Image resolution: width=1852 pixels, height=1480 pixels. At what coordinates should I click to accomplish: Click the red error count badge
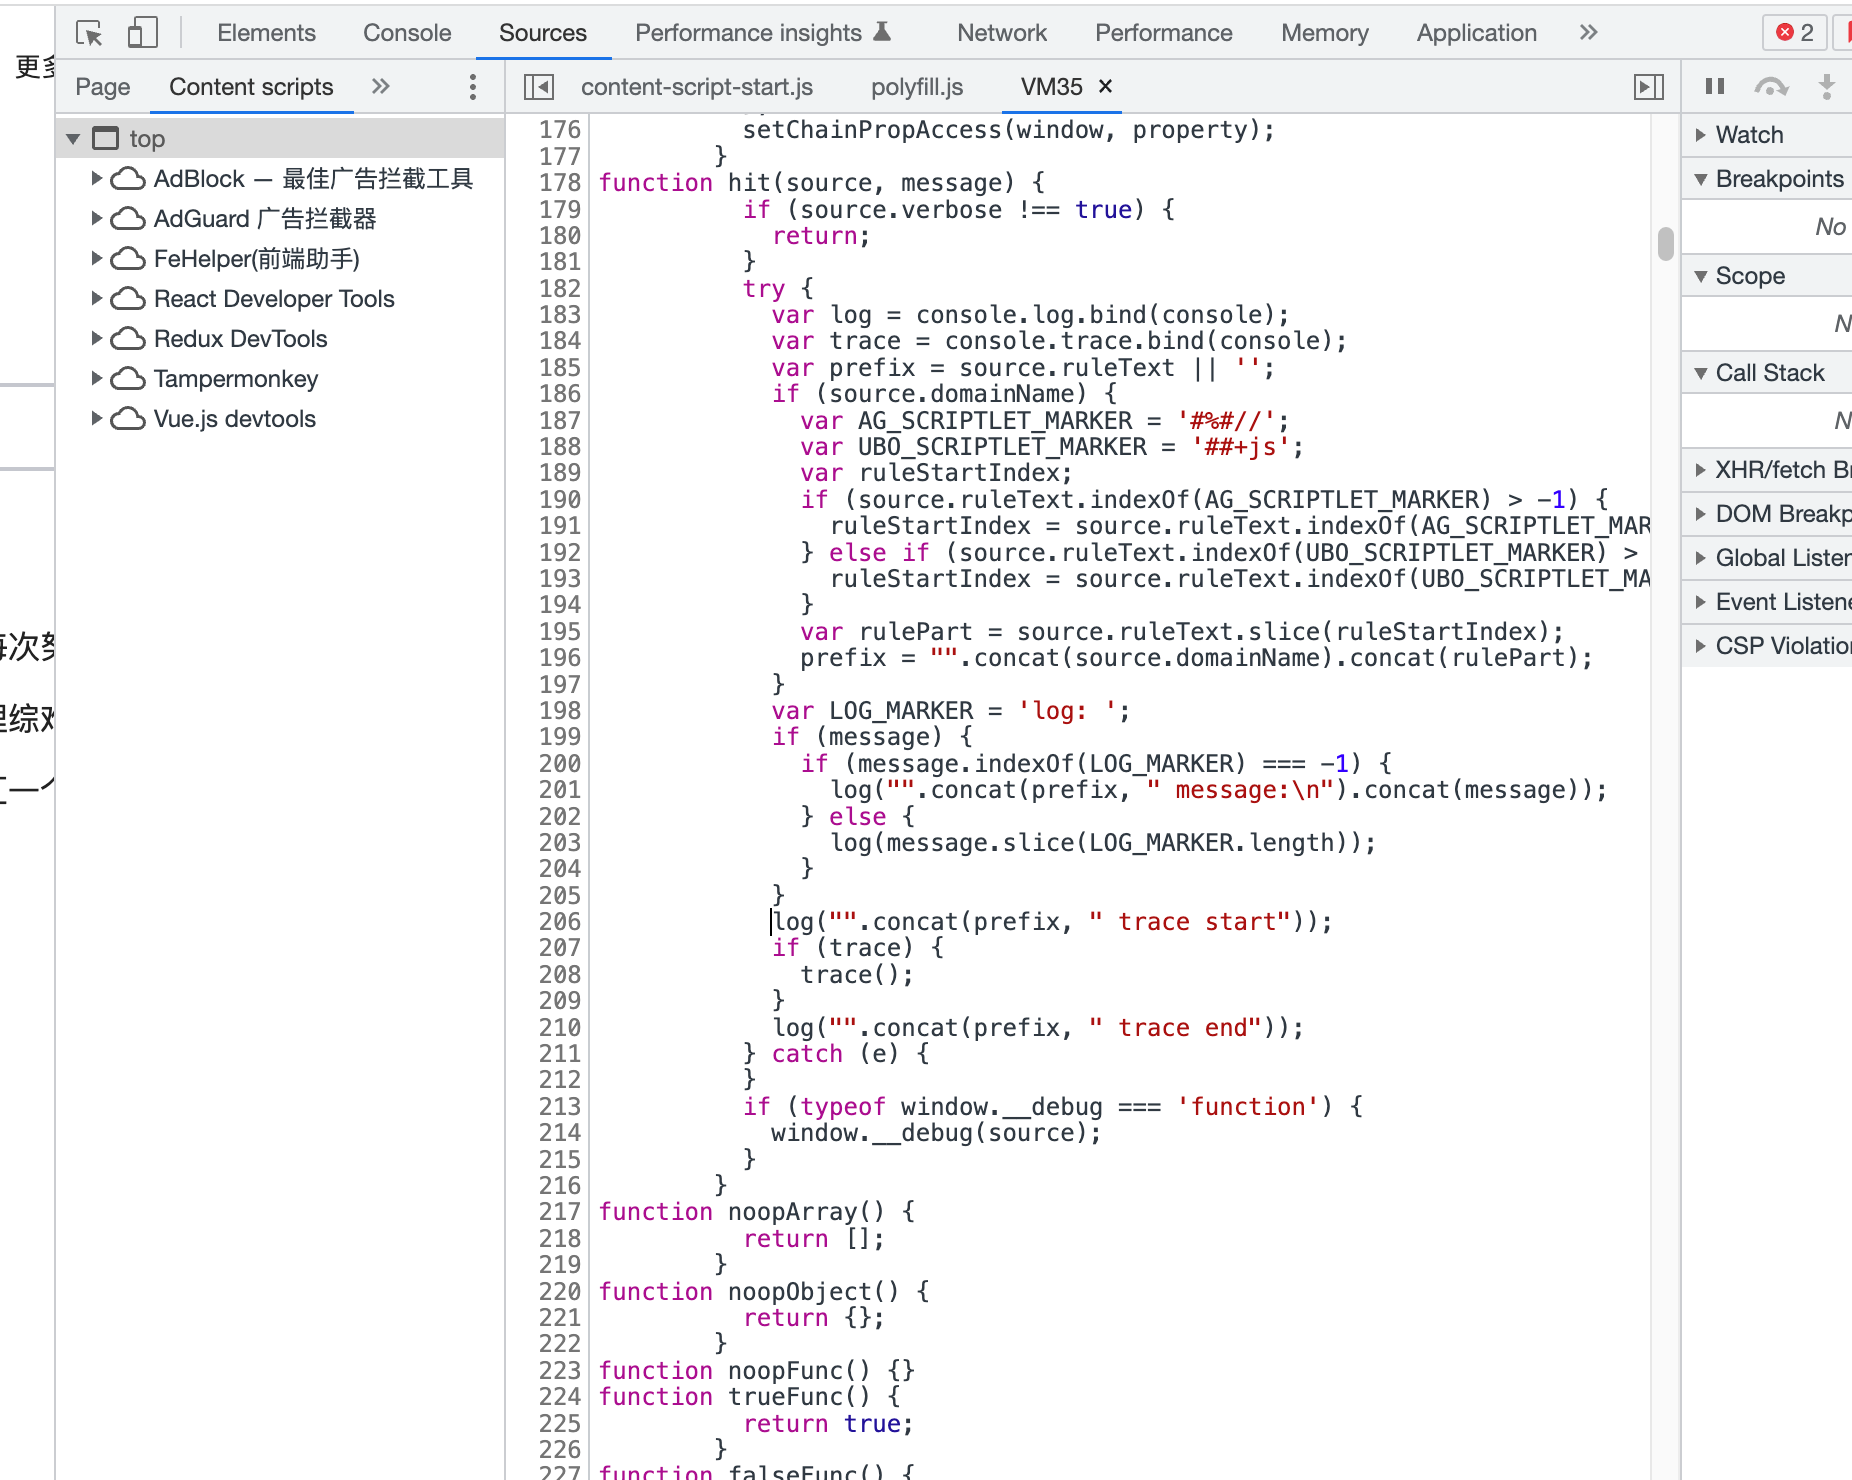[x=1794, y=33]
